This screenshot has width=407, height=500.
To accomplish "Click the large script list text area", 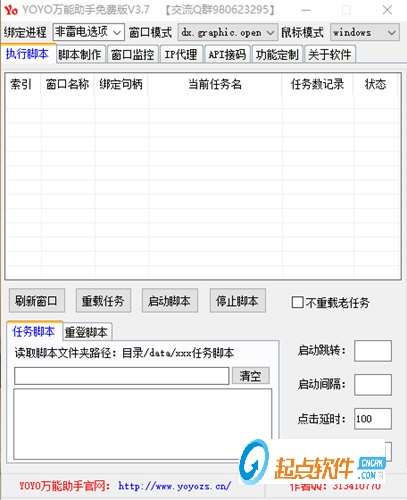I will click(x=143, y=424).
